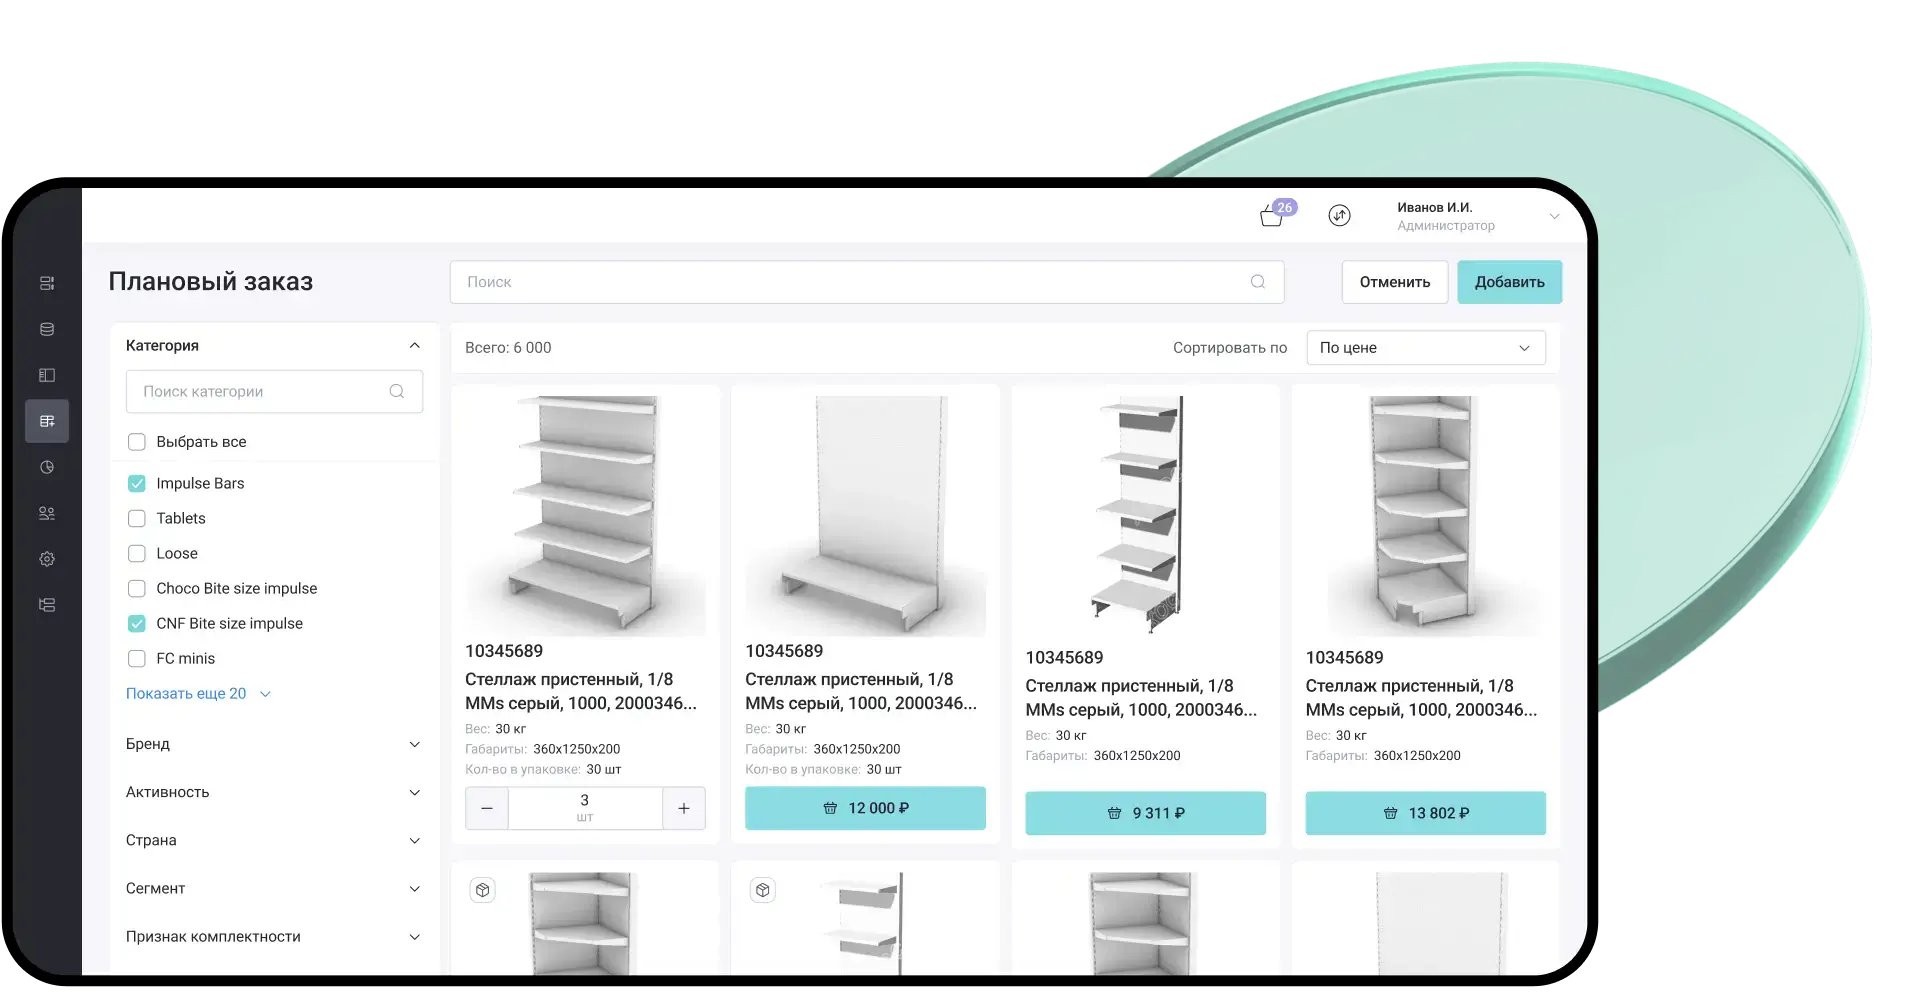1932x992 pixels.
Task: Open the third product's narrow rack image
Action: 1145,516
